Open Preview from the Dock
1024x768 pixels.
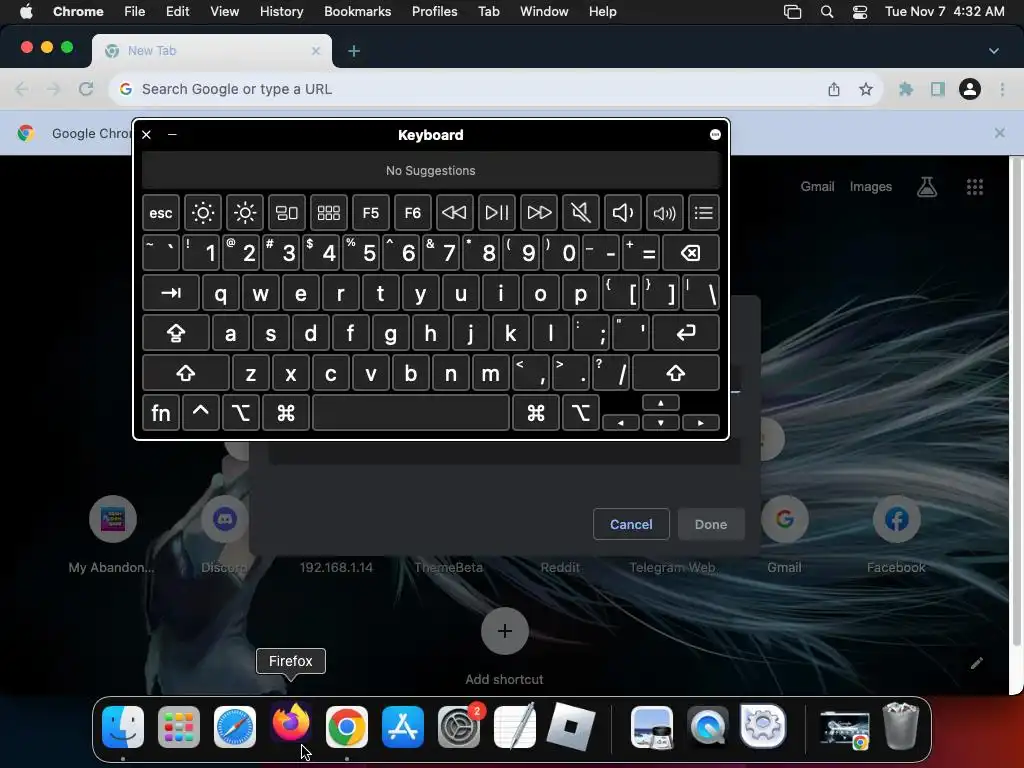click(652, 726)
